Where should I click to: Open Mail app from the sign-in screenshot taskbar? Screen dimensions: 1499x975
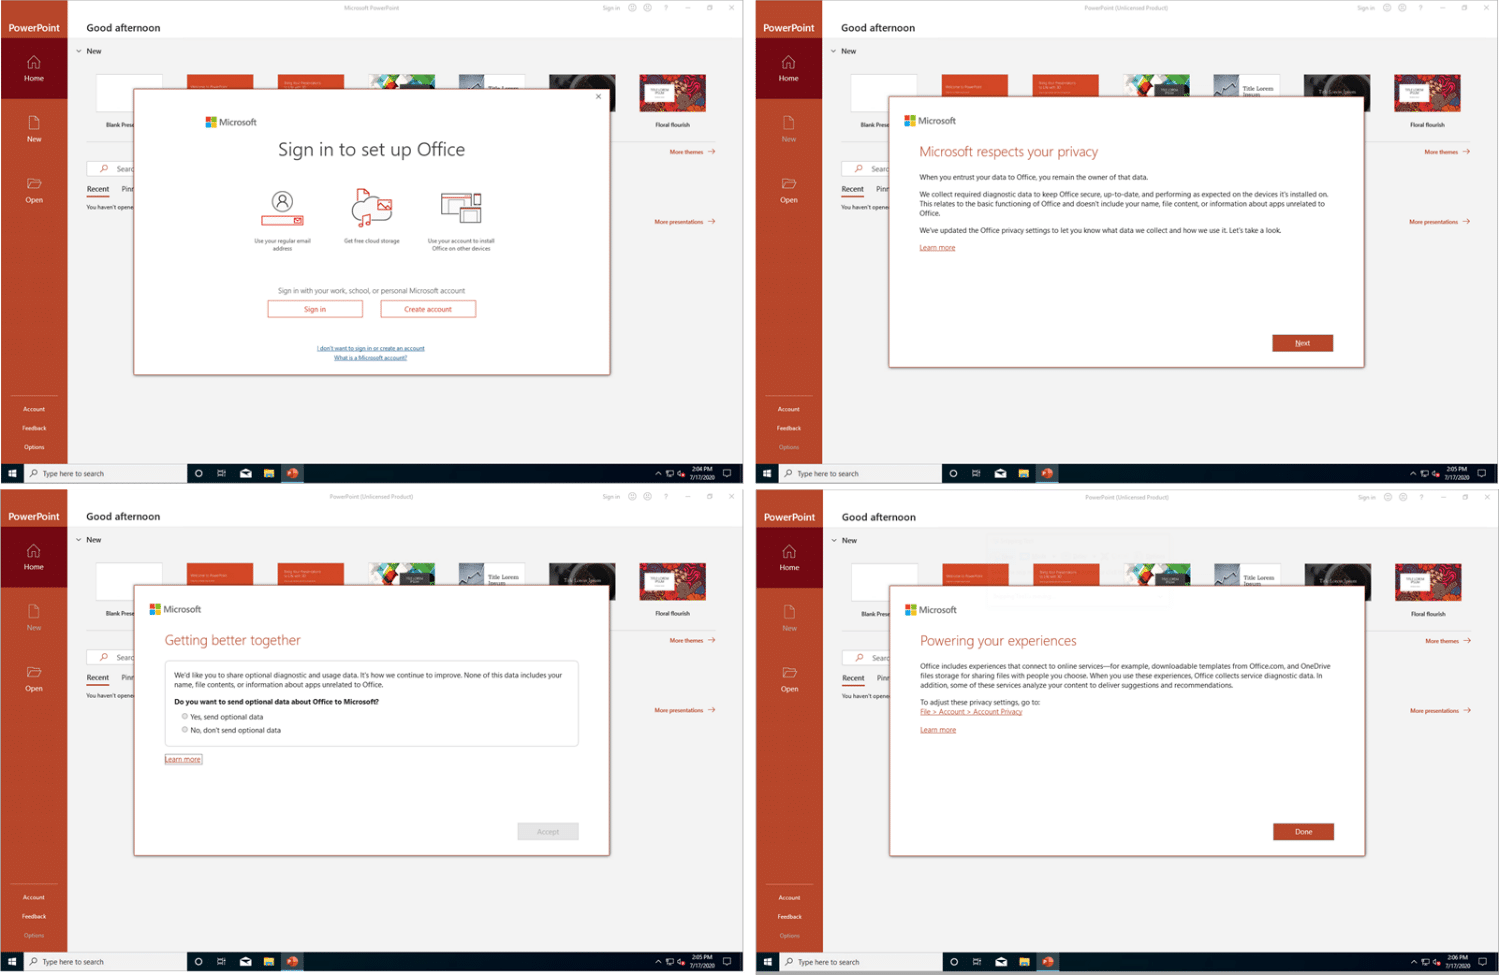click(x=246, y=474)
